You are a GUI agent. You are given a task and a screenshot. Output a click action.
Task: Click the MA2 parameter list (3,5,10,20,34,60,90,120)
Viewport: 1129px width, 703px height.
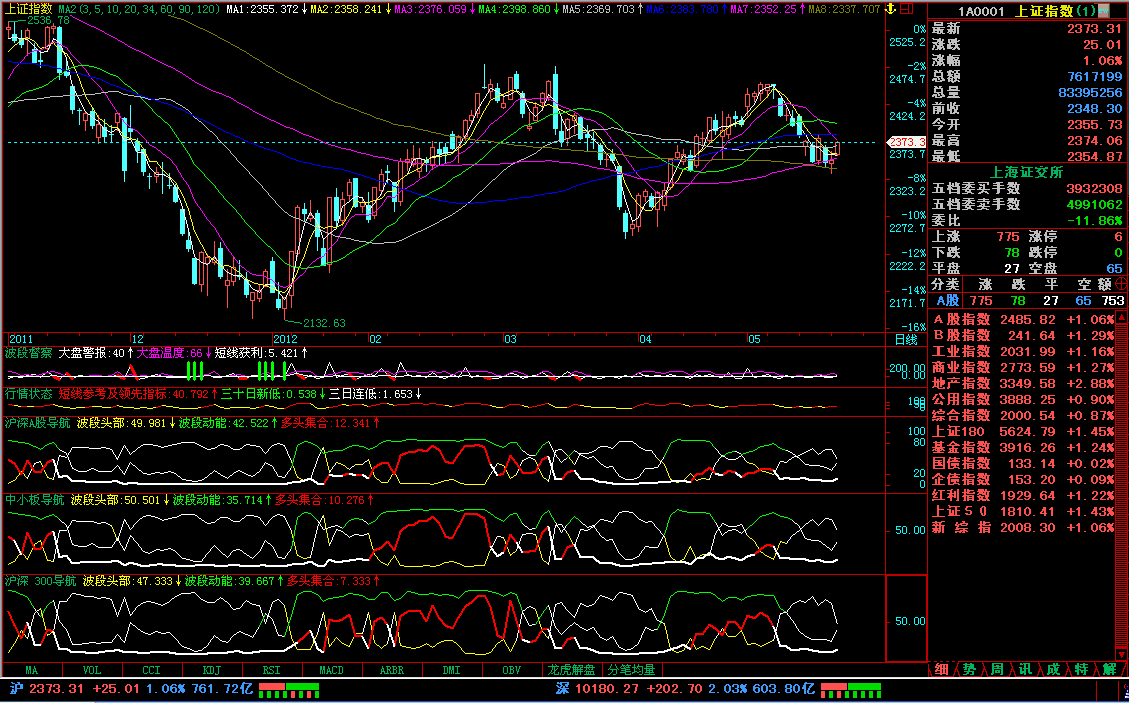point(139,9)
